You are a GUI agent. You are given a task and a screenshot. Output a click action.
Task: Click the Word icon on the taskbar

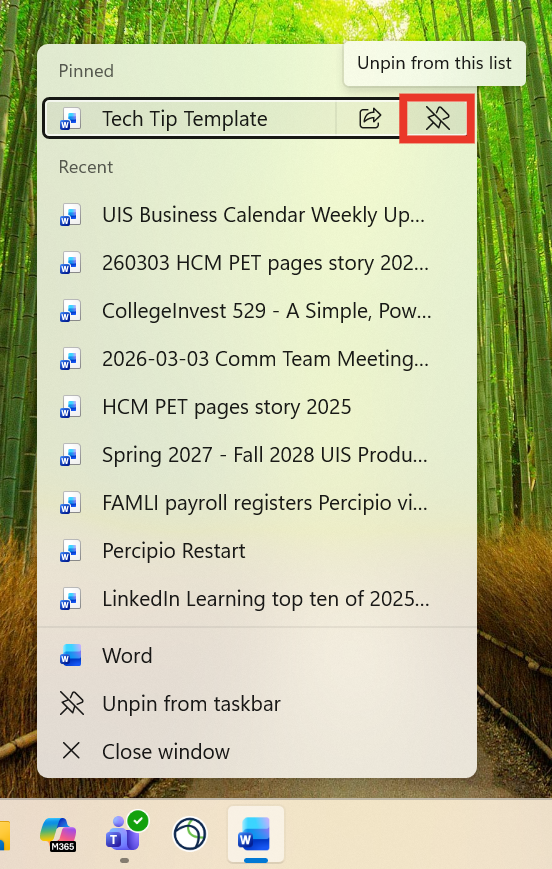[255, 834]
